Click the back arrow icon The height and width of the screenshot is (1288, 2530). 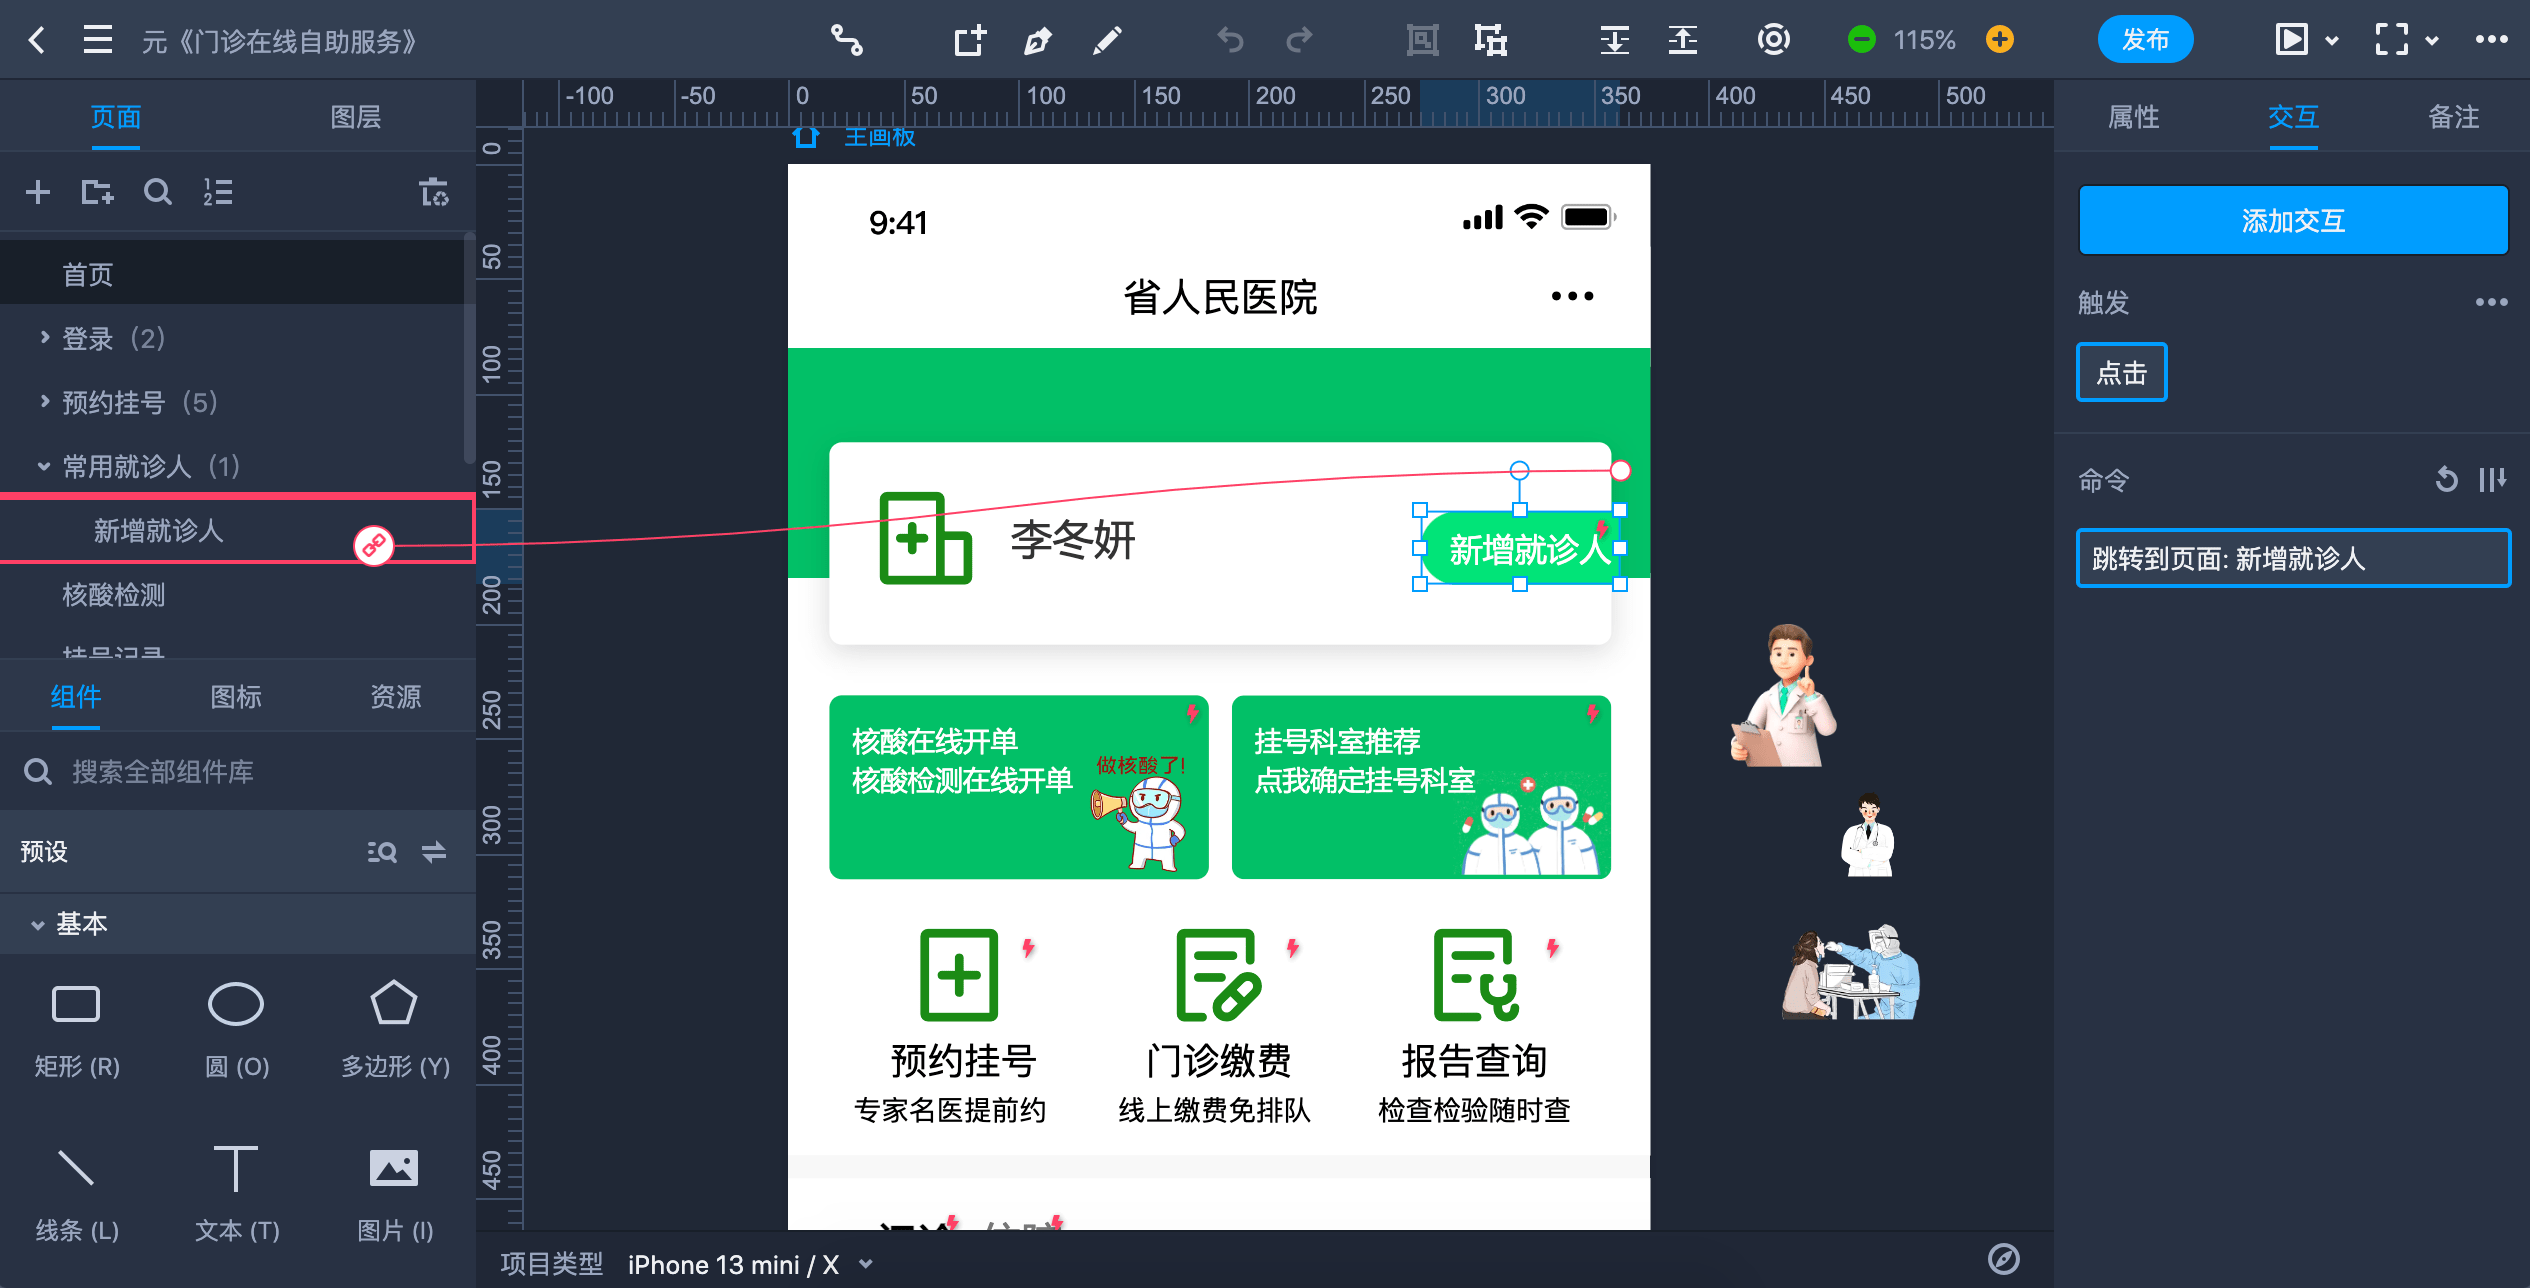click(37, 40)
